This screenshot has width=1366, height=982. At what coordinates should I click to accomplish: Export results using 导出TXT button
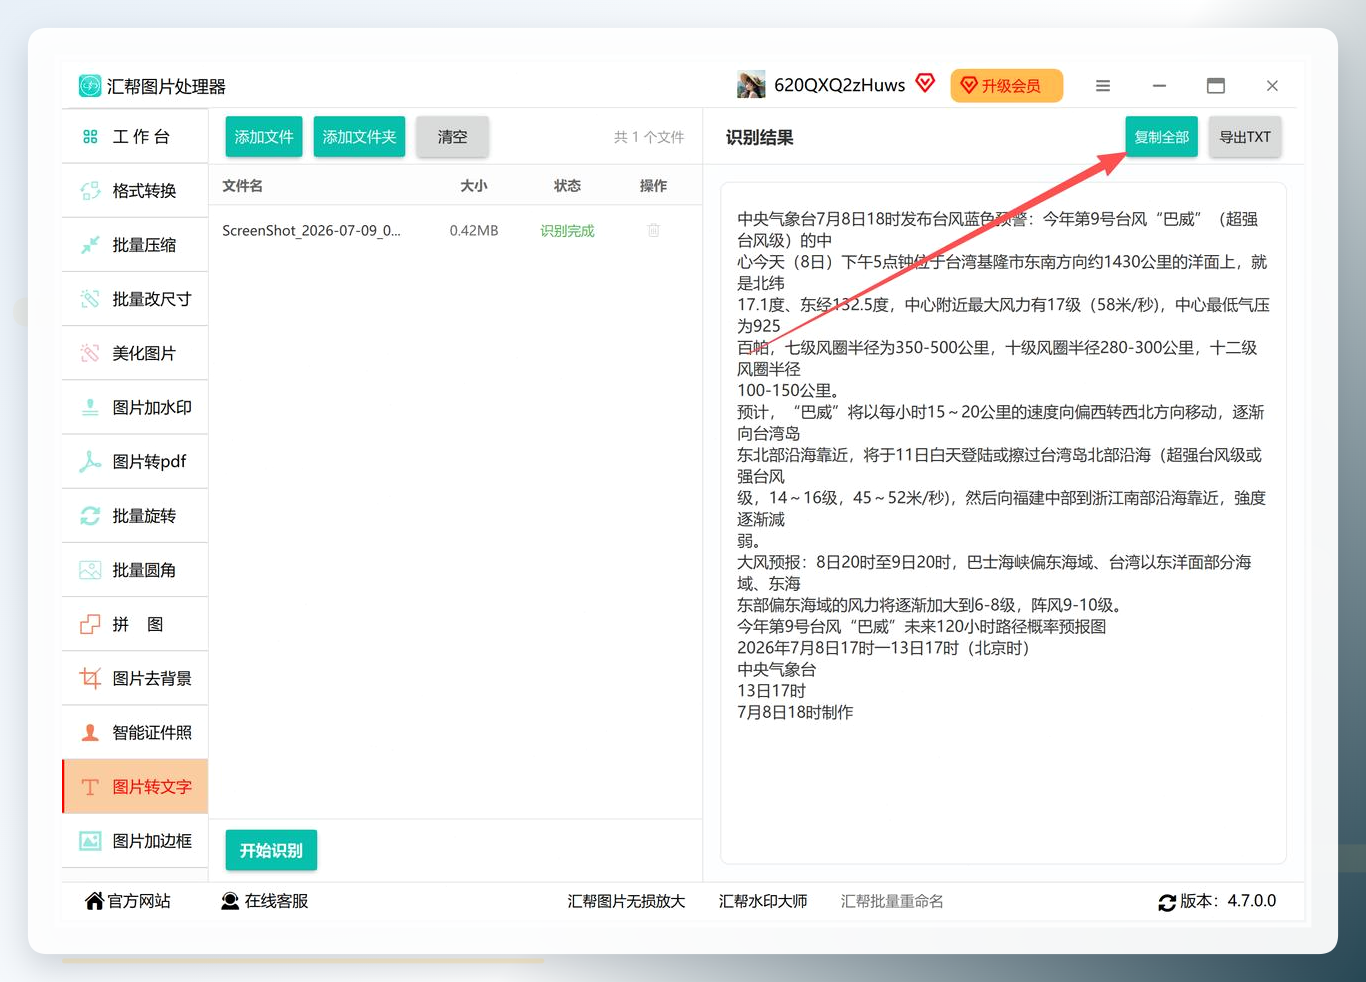click(x=1245, y=137)
